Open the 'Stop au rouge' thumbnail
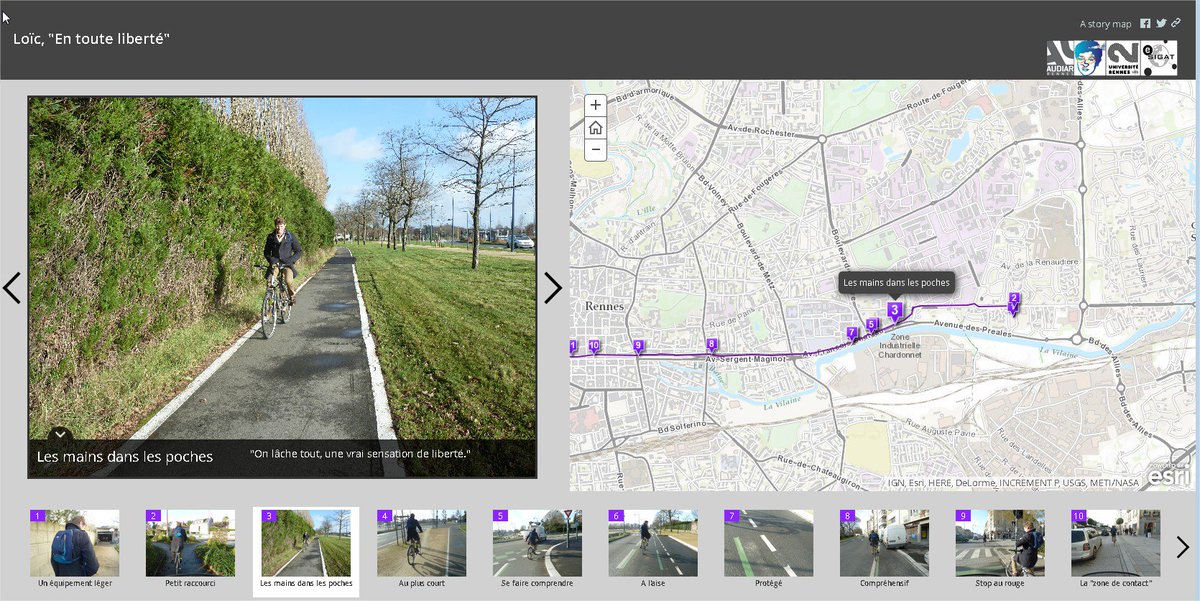 999,543
